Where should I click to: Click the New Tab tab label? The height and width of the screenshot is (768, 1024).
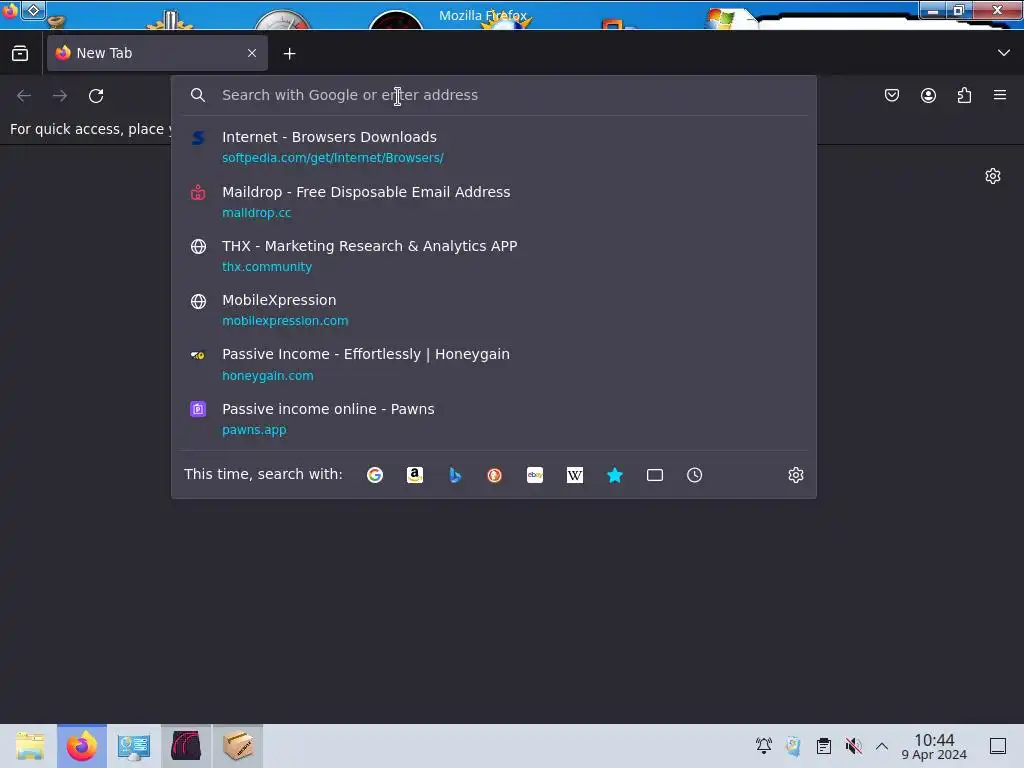(x=104, y=53)
